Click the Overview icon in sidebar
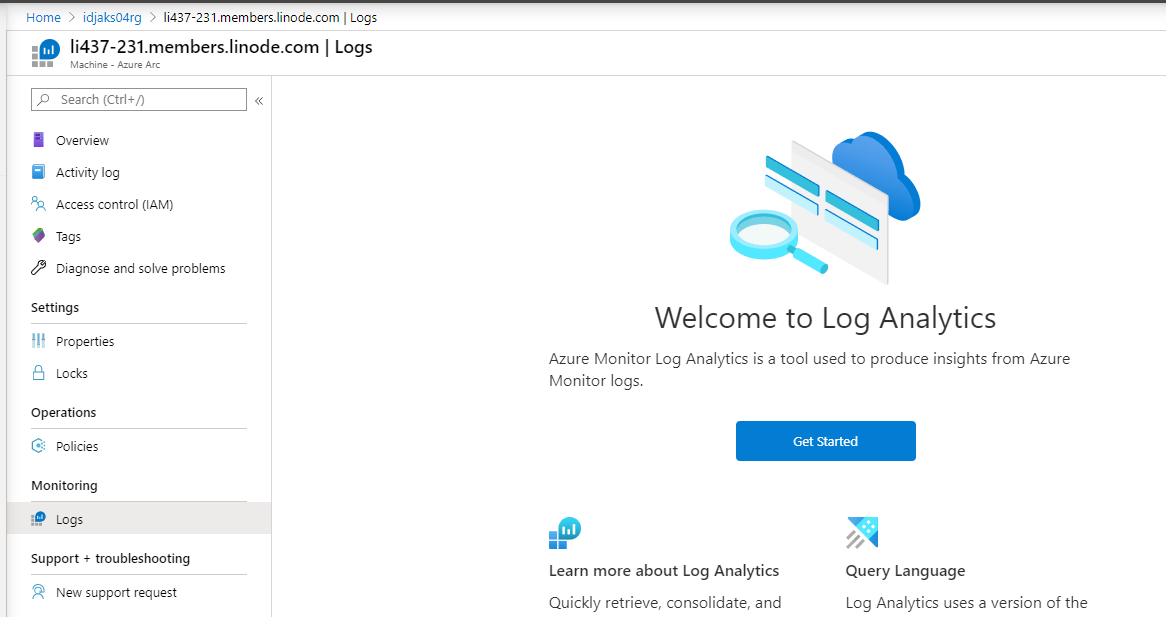Screen dimensions: 1166x617 click(39, 140)
